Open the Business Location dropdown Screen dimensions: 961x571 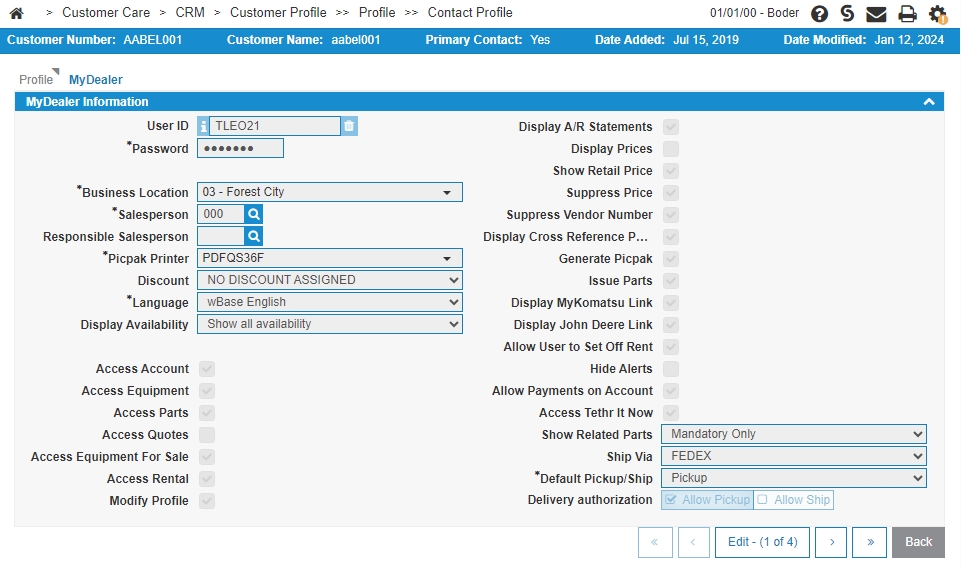pos(330,192)
